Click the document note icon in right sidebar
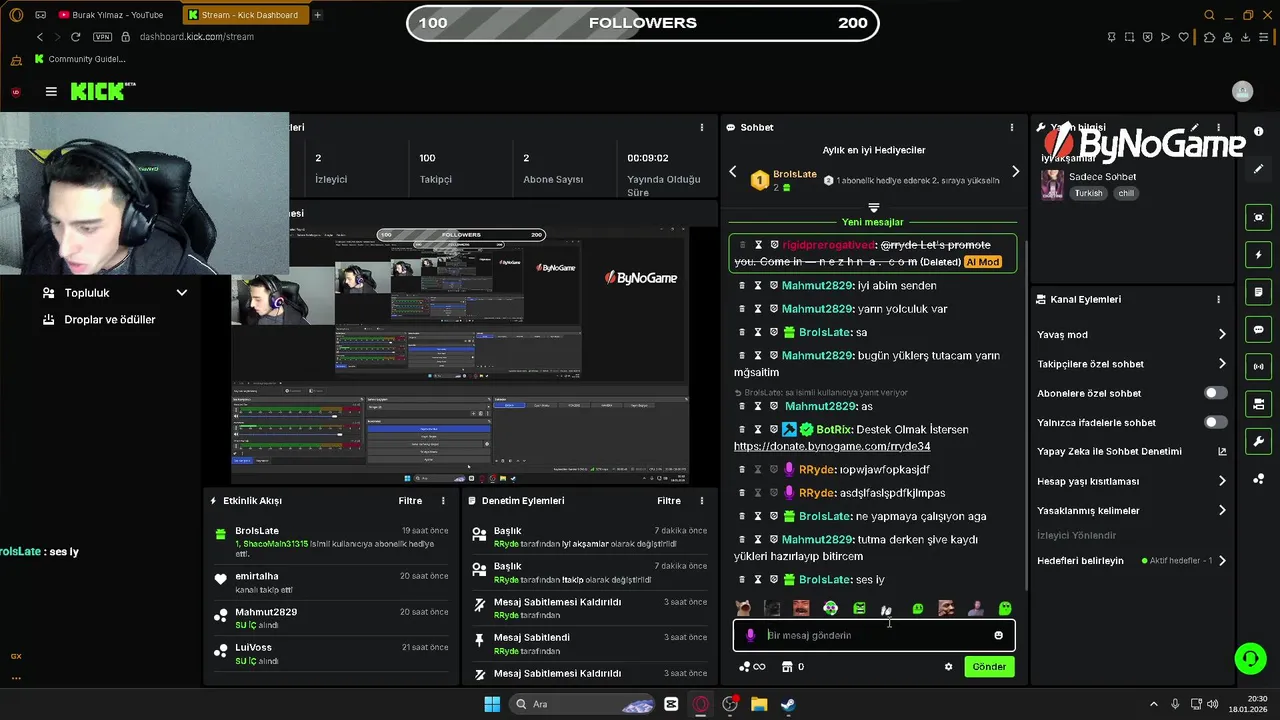The height and width of the screenshot is (720, 1280). pos(1258,292)
